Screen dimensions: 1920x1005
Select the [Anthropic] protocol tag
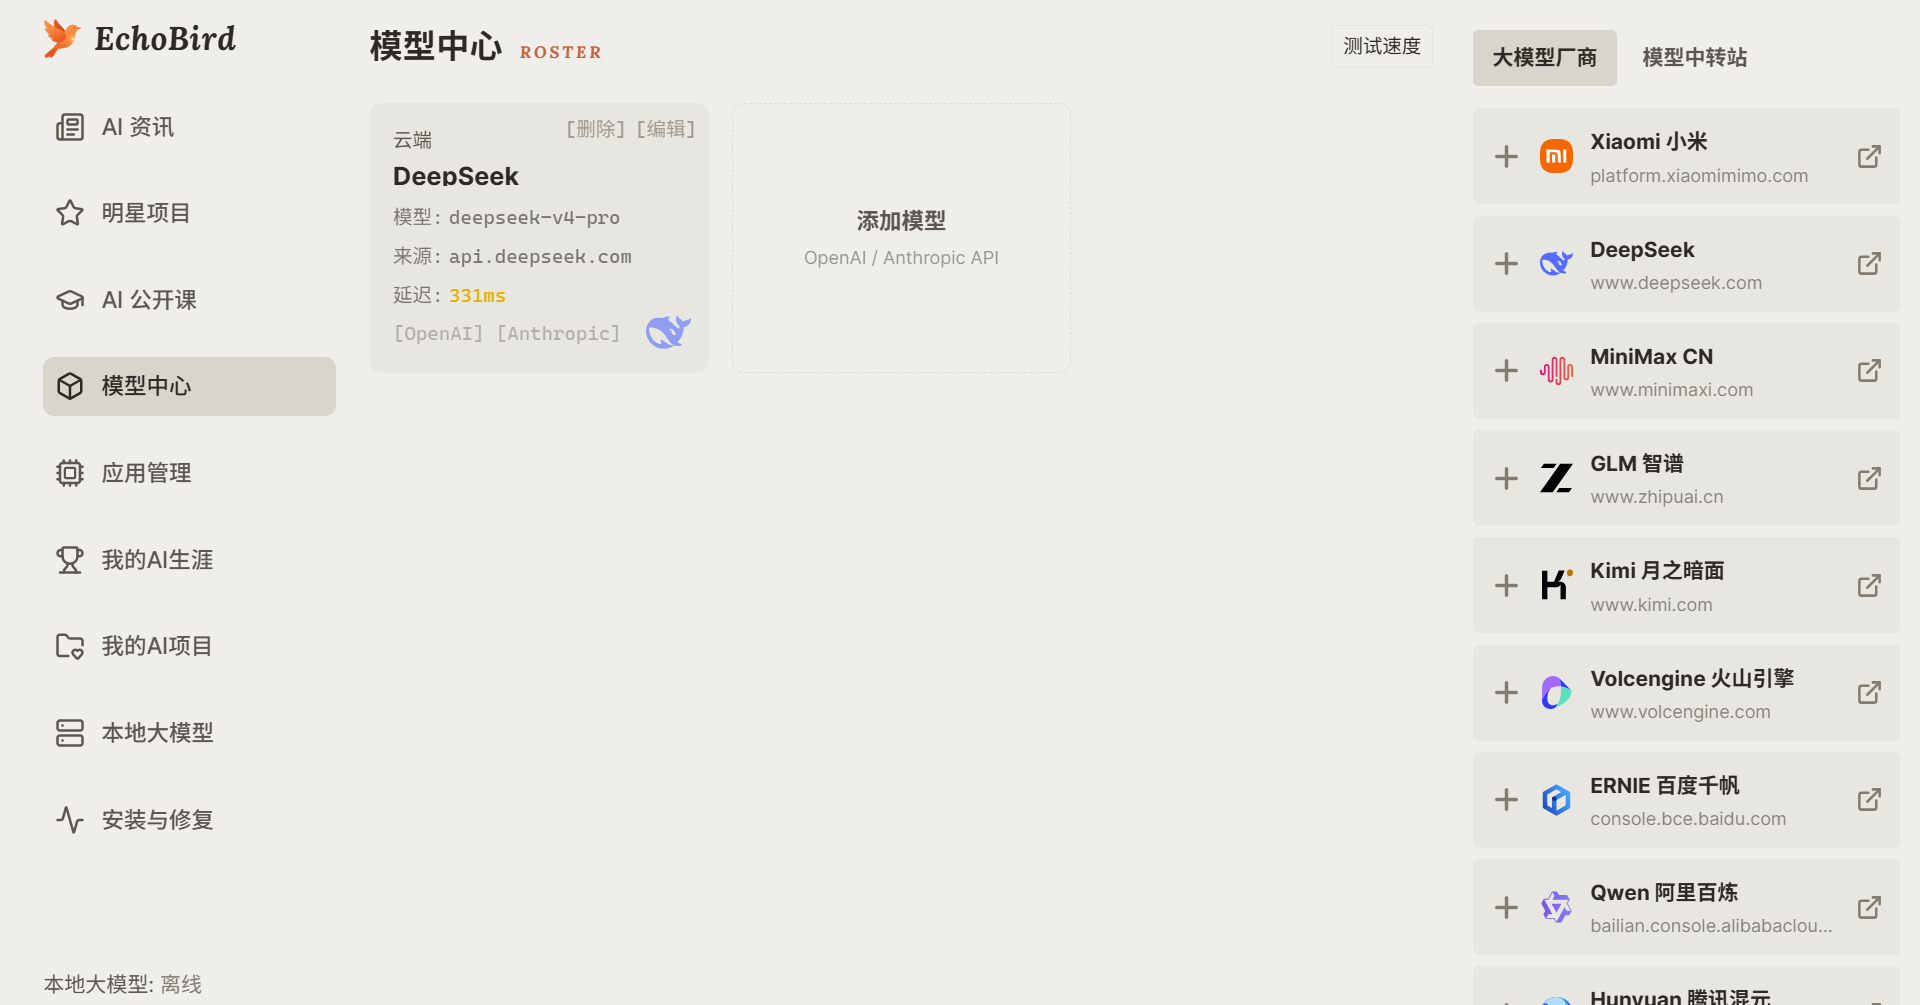point(559,333)
